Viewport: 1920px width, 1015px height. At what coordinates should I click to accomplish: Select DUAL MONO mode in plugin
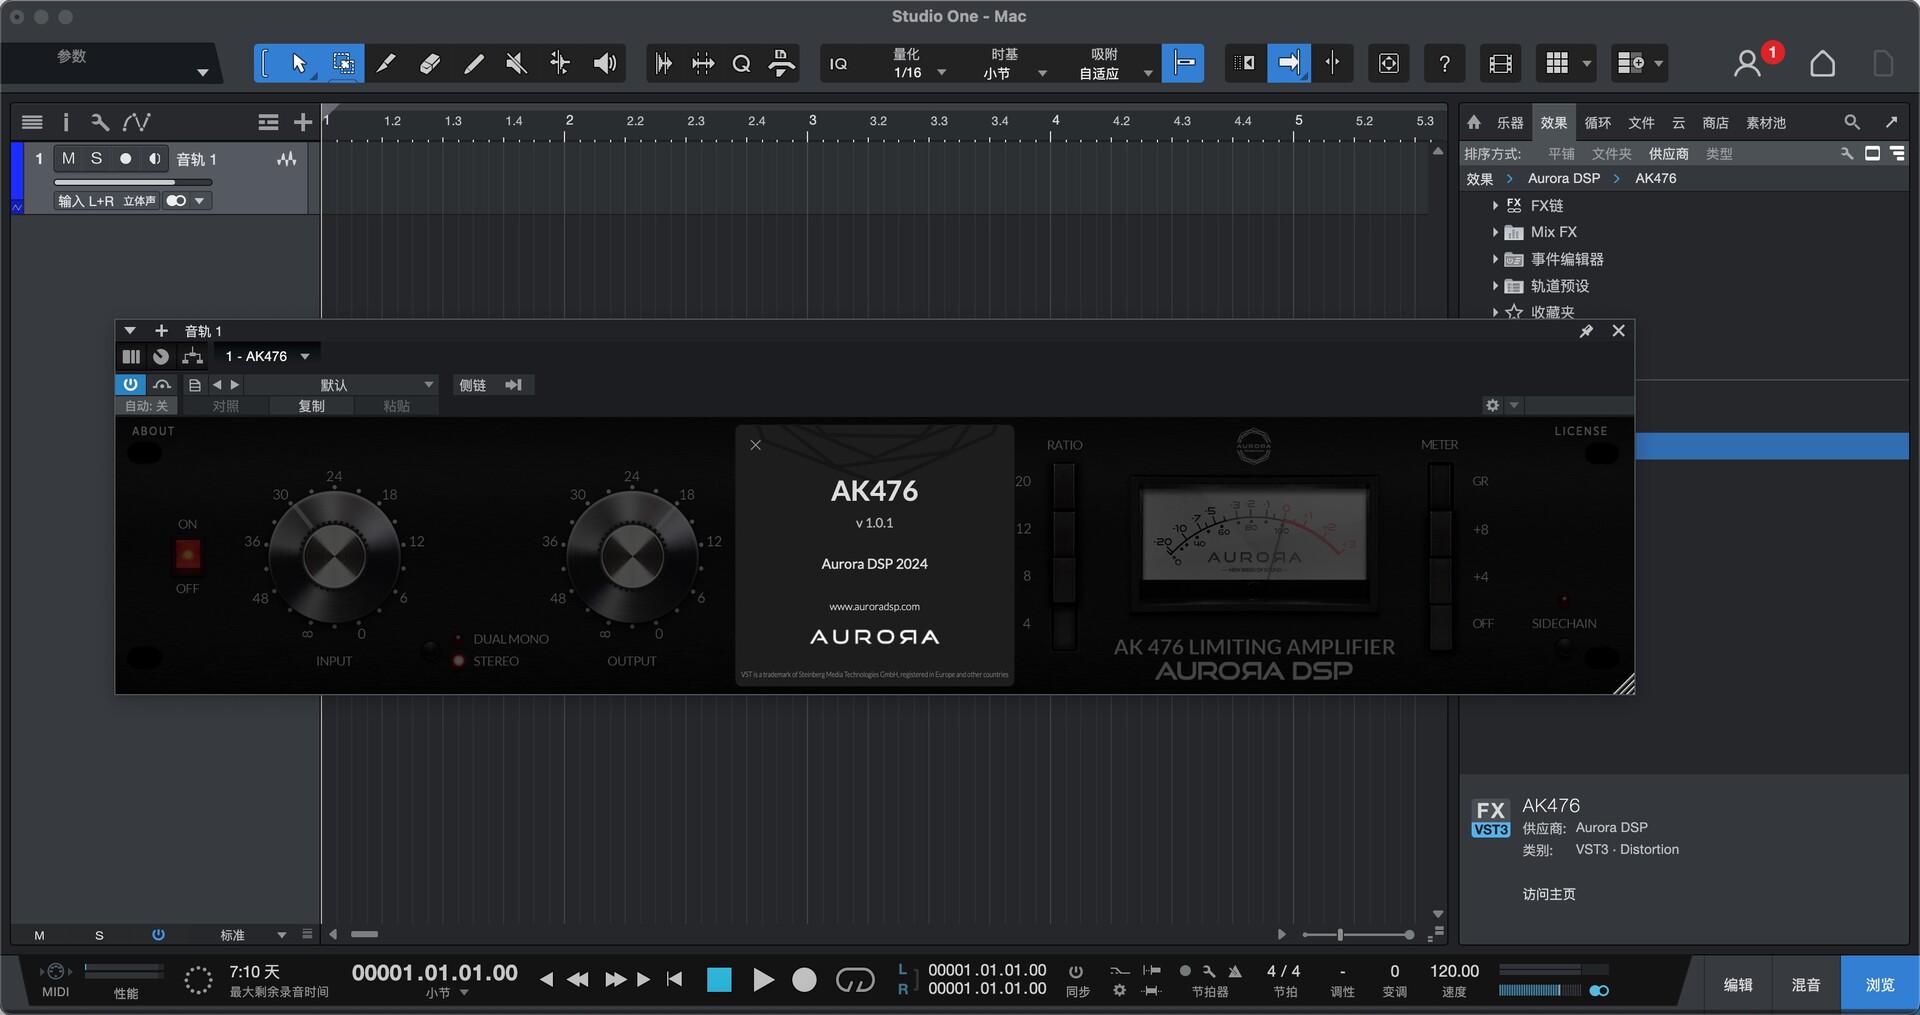tap(459, 638)
